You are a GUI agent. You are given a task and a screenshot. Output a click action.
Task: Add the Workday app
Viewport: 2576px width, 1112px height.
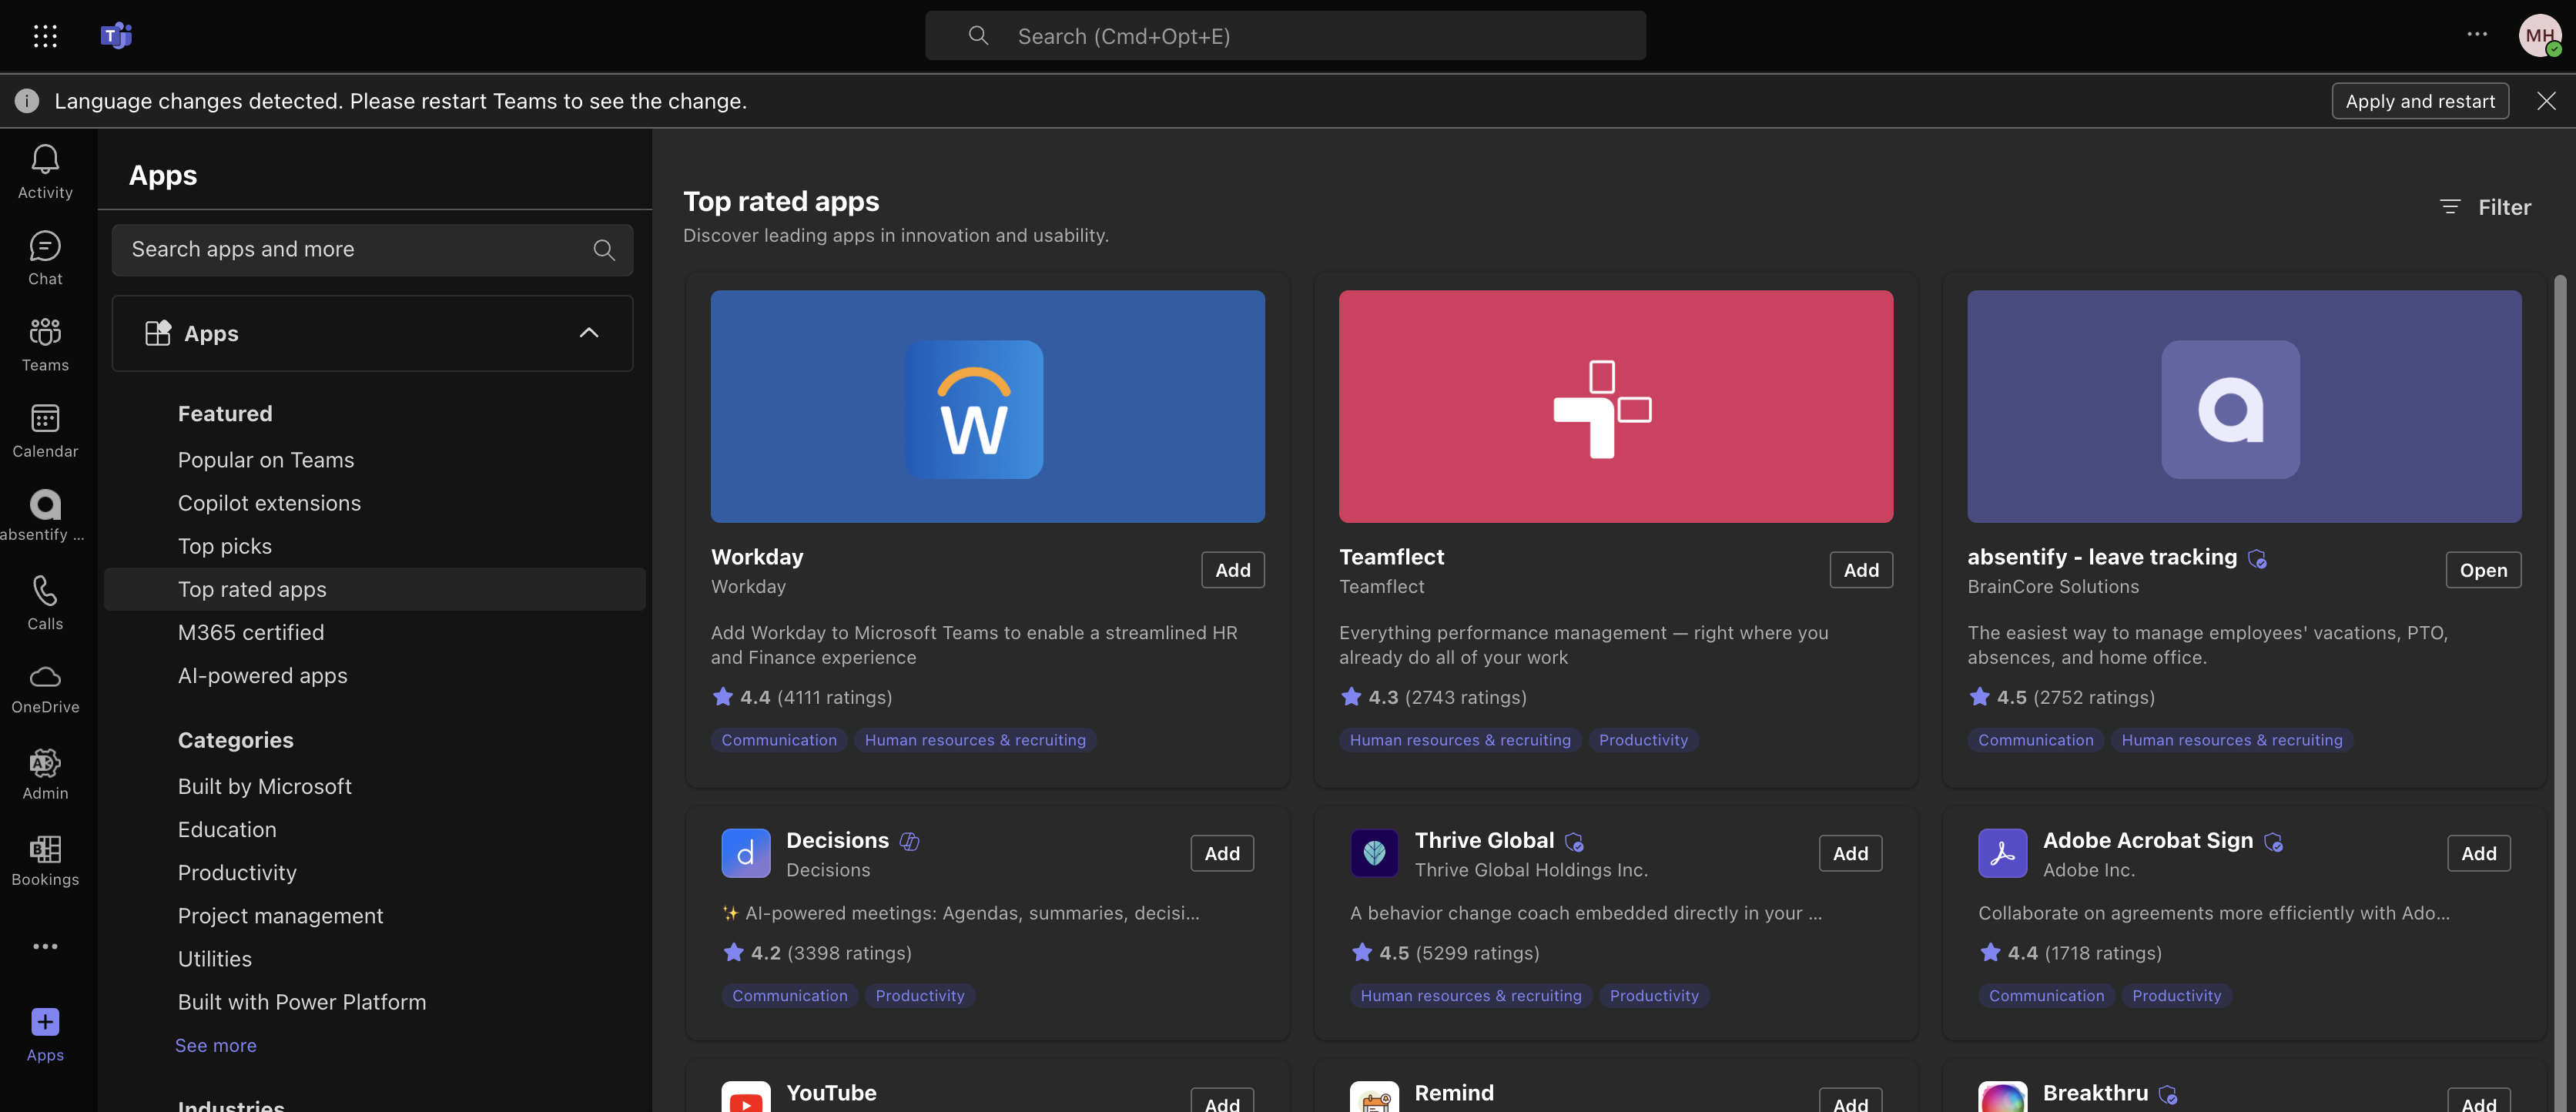[1232, 570]
